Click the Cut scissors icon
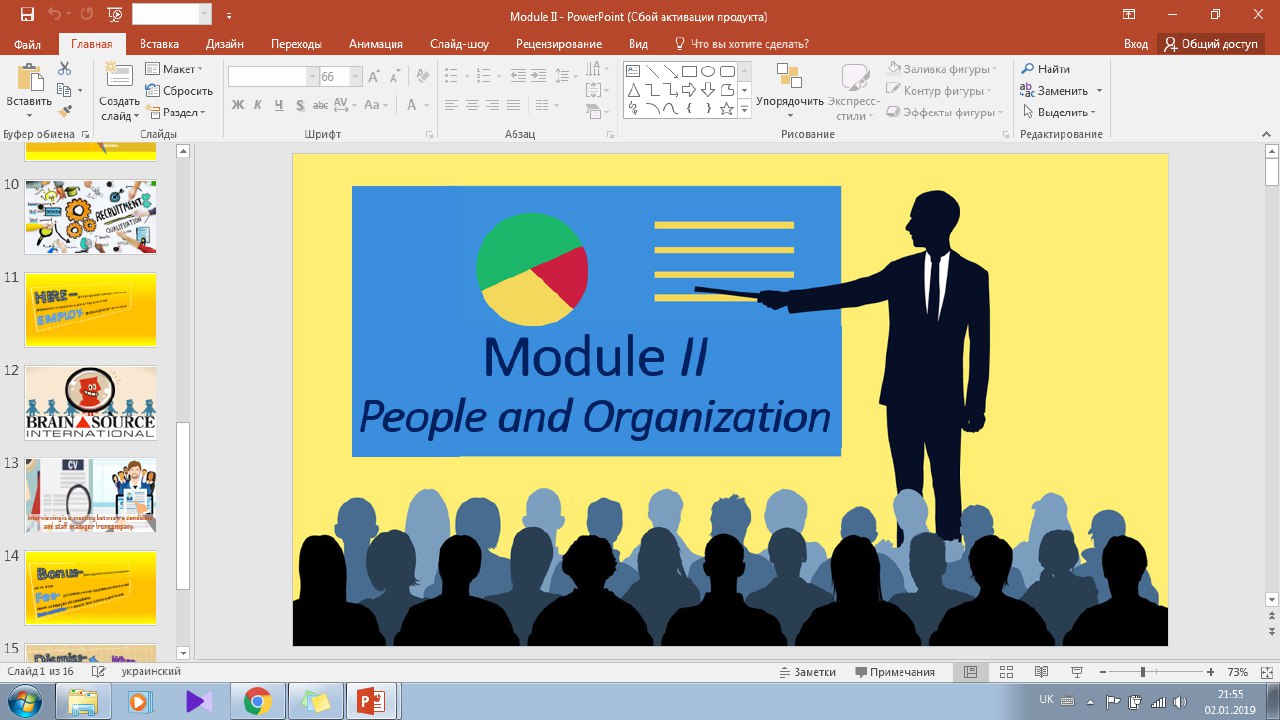Viewport: 1280px width, 720px height. click(x=64, y=68)
